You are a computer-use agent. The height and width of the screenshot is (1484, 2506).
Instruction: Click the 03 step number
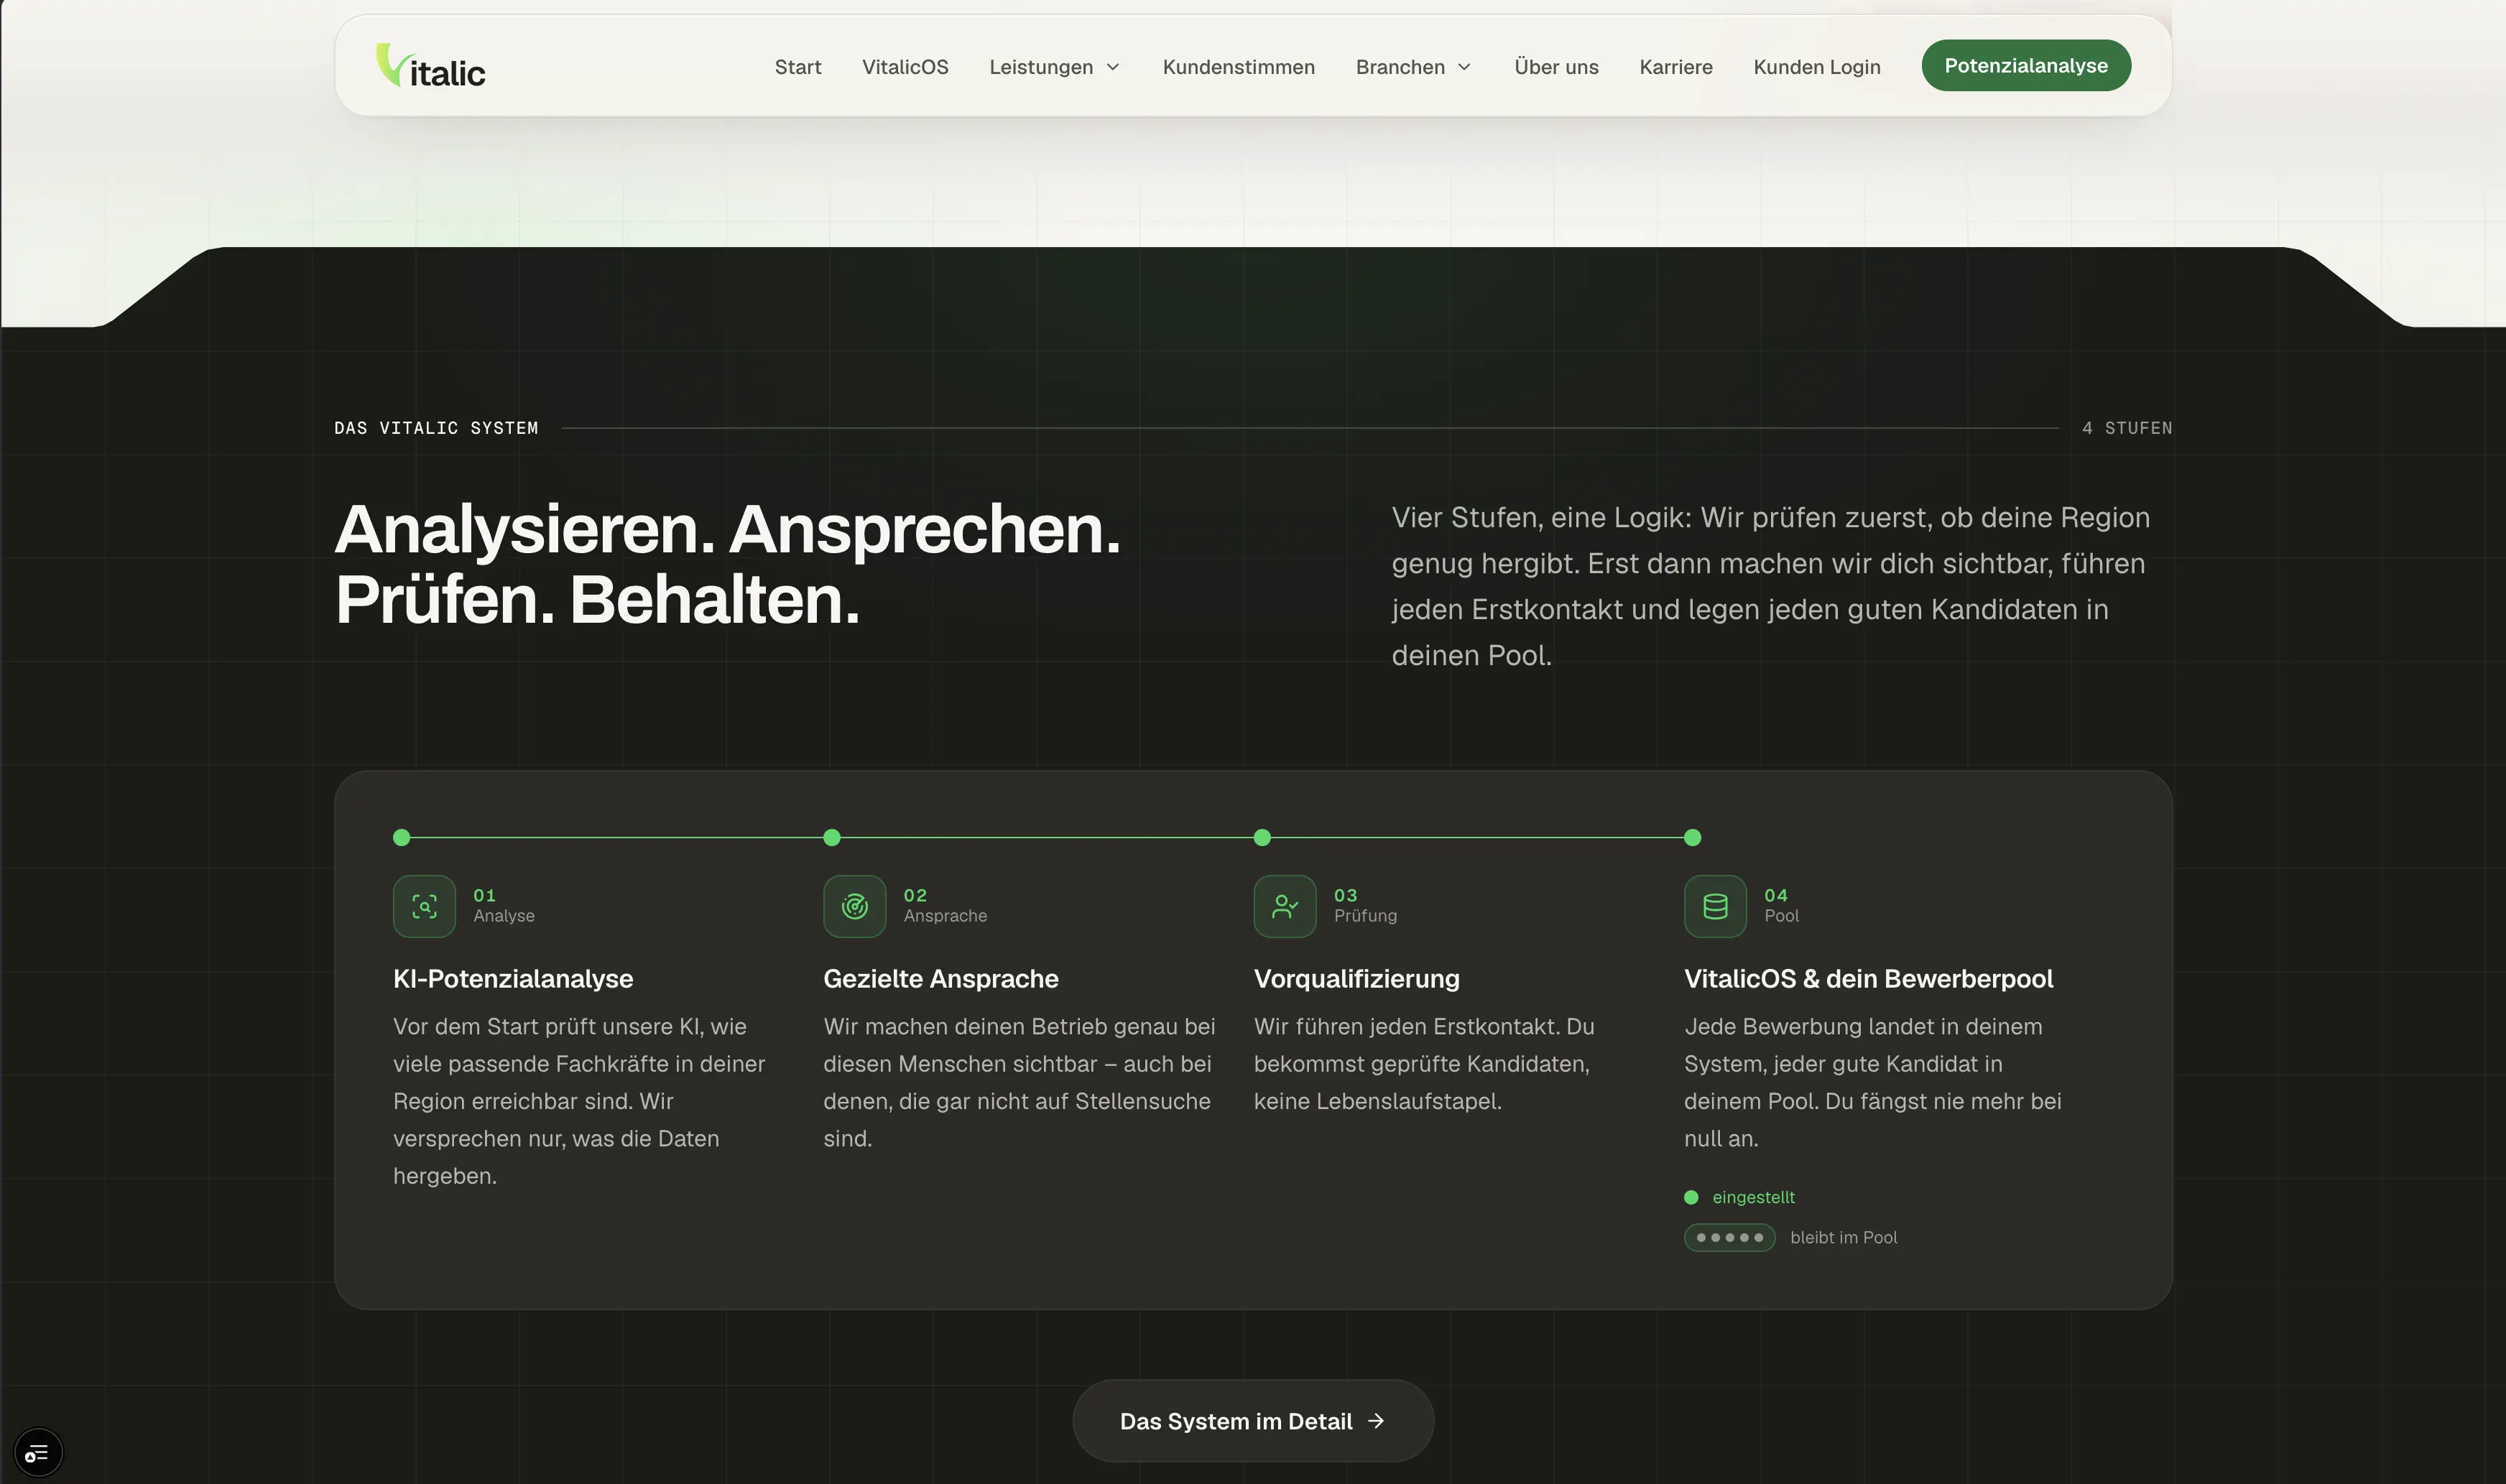pyautogui.click(x=1345, y=895)
